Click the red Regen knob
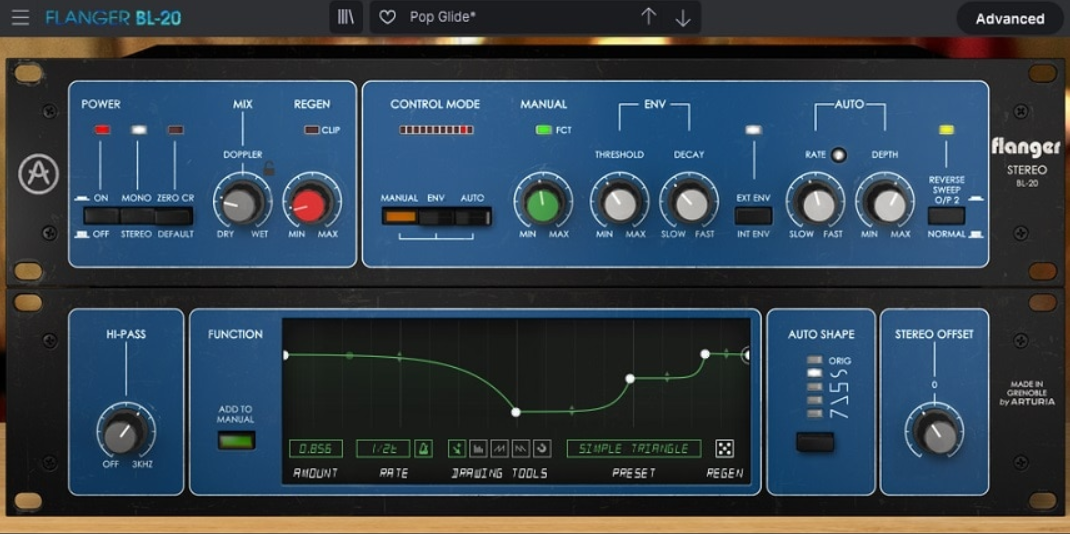This screenshot has height=534, width=1070. pos(310,203)
